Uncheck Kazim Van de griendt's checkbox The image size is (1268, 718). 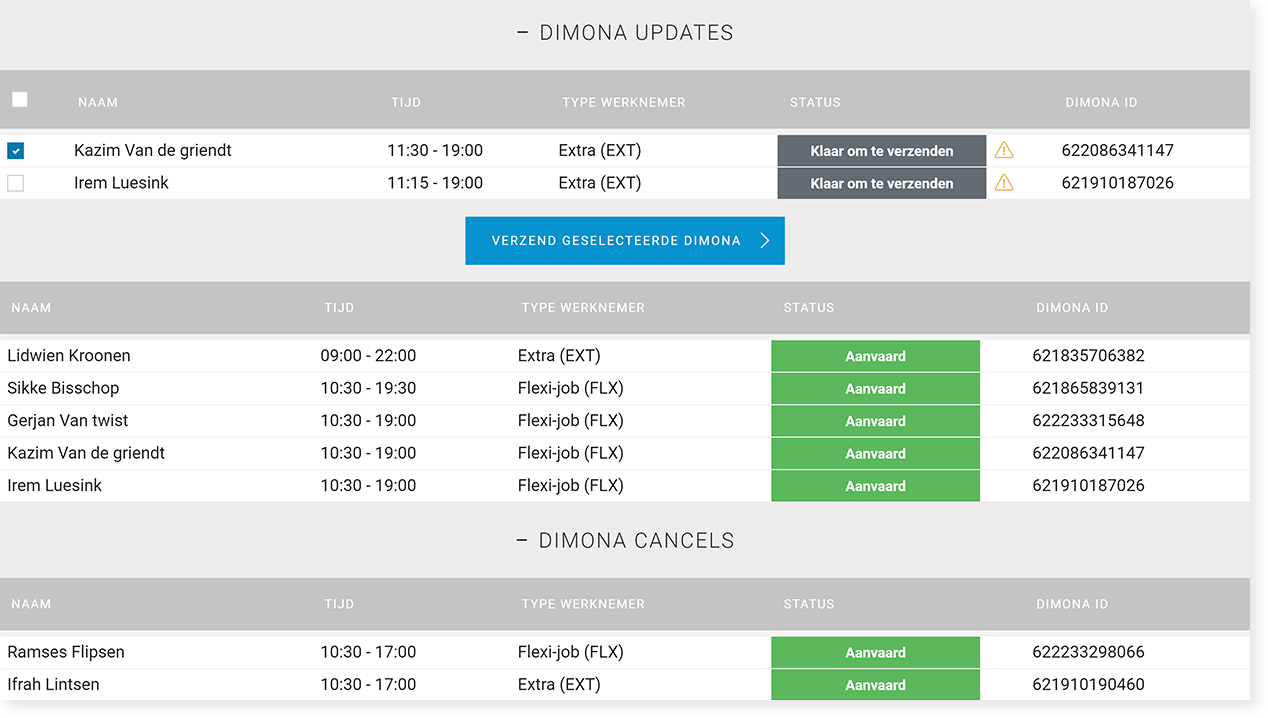click(x=15, y=151)
